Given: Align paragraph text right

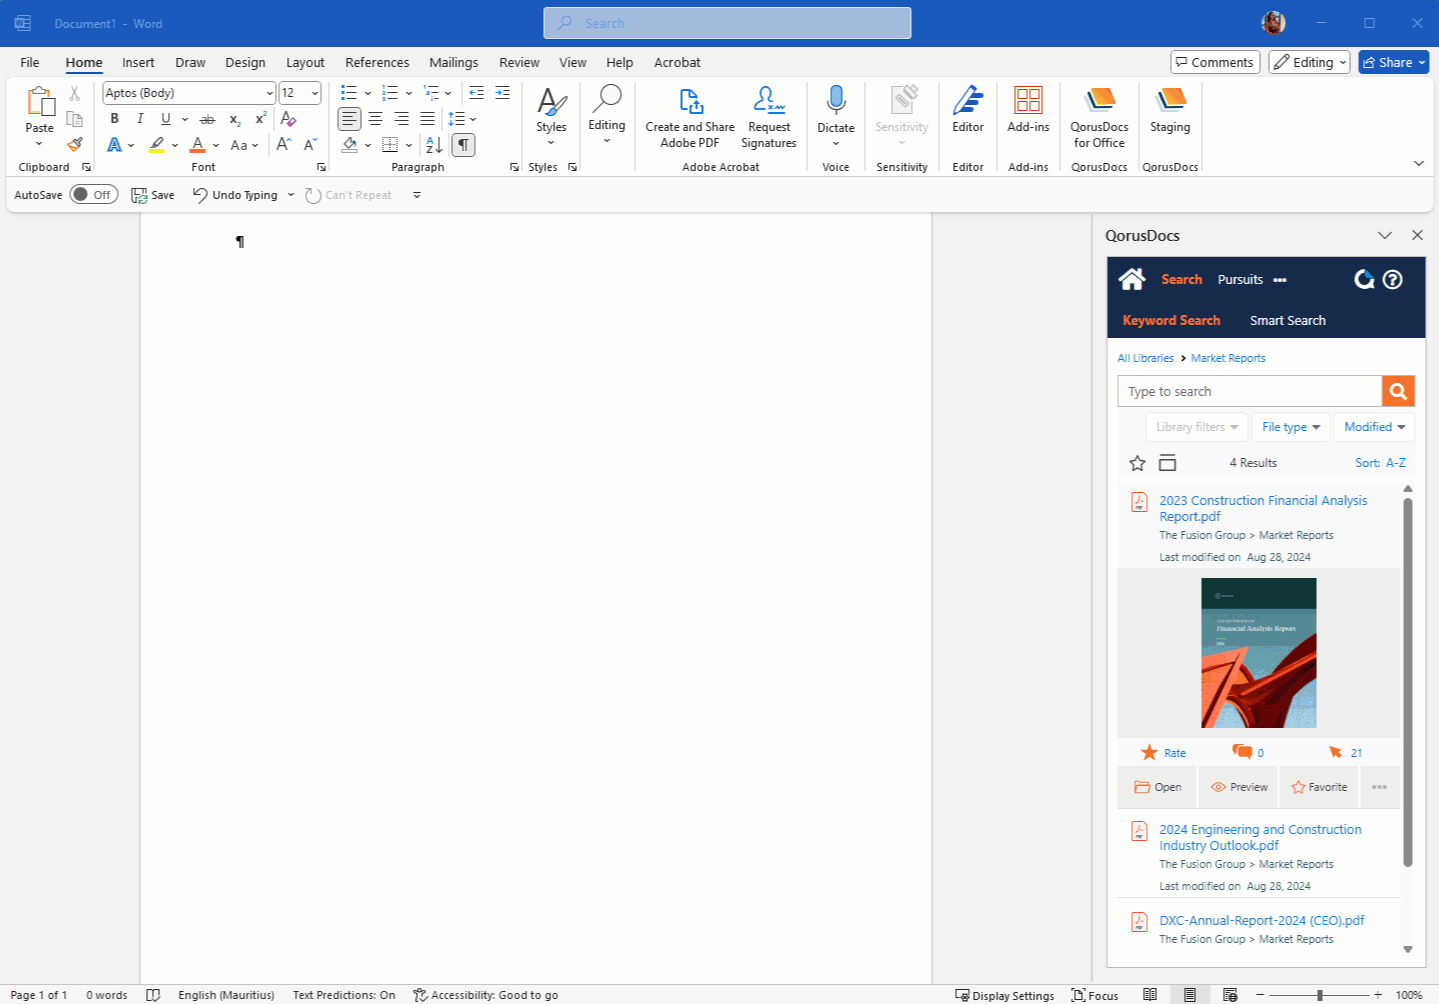Looking at the screenshot, I should (x=401, y=119).
